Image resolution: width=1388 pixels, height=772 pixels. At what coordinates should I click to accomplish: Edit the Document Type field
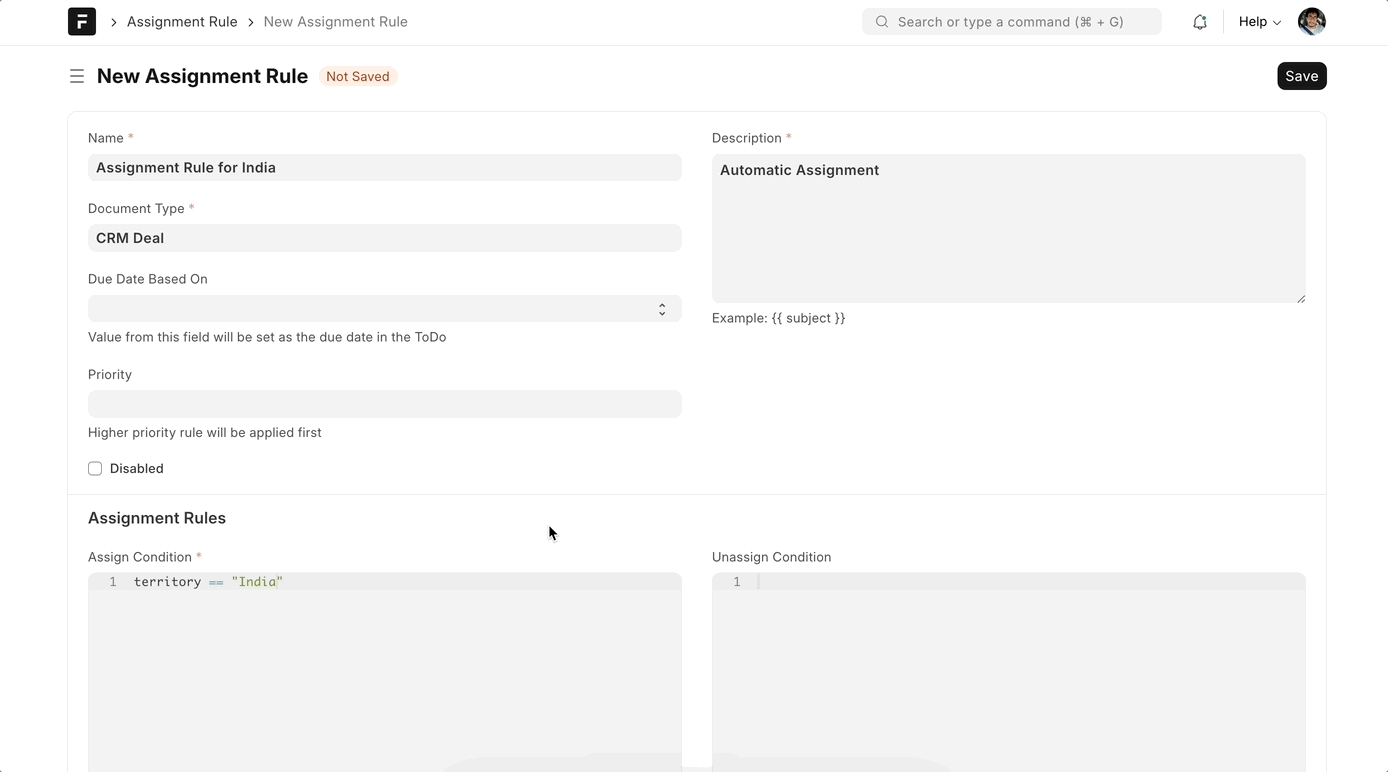[x=385, y=238]
